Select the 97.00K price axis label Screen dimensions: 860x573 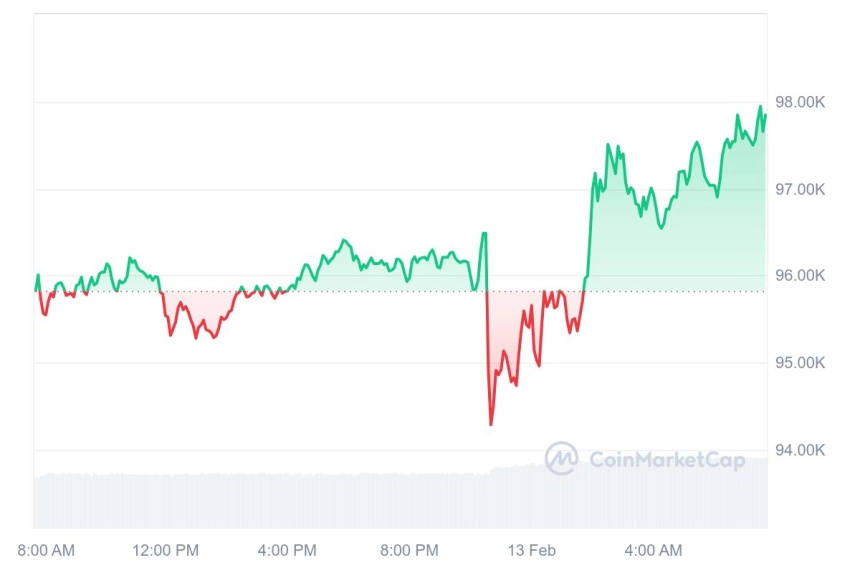tap(800, 190)
